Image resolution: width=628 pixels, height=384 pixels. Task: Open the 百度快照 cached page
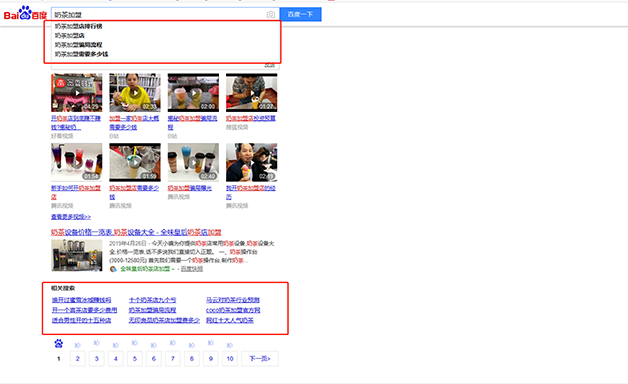tap(191, 269)
